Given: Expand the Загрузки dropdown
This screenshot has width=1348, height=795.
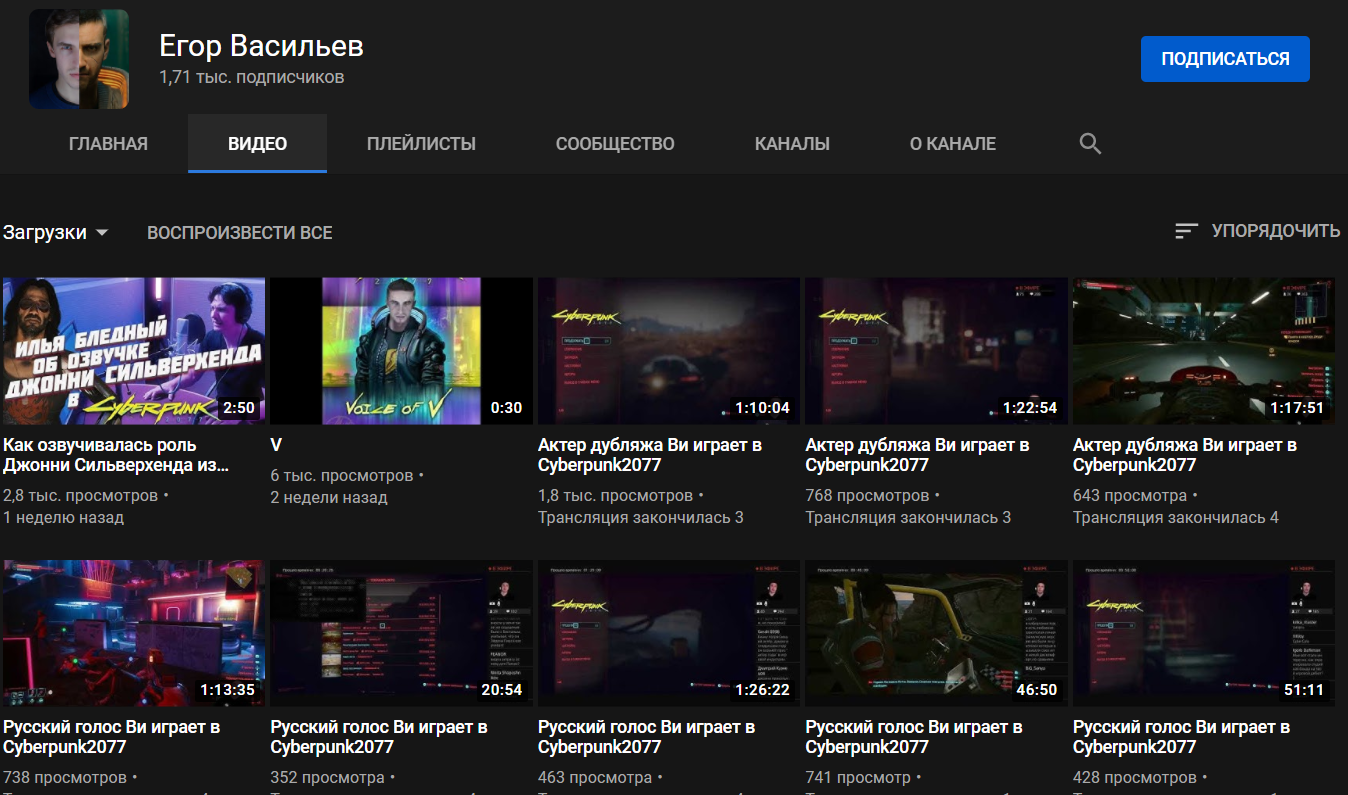Looking at the screenshot, I should (56, 232).
